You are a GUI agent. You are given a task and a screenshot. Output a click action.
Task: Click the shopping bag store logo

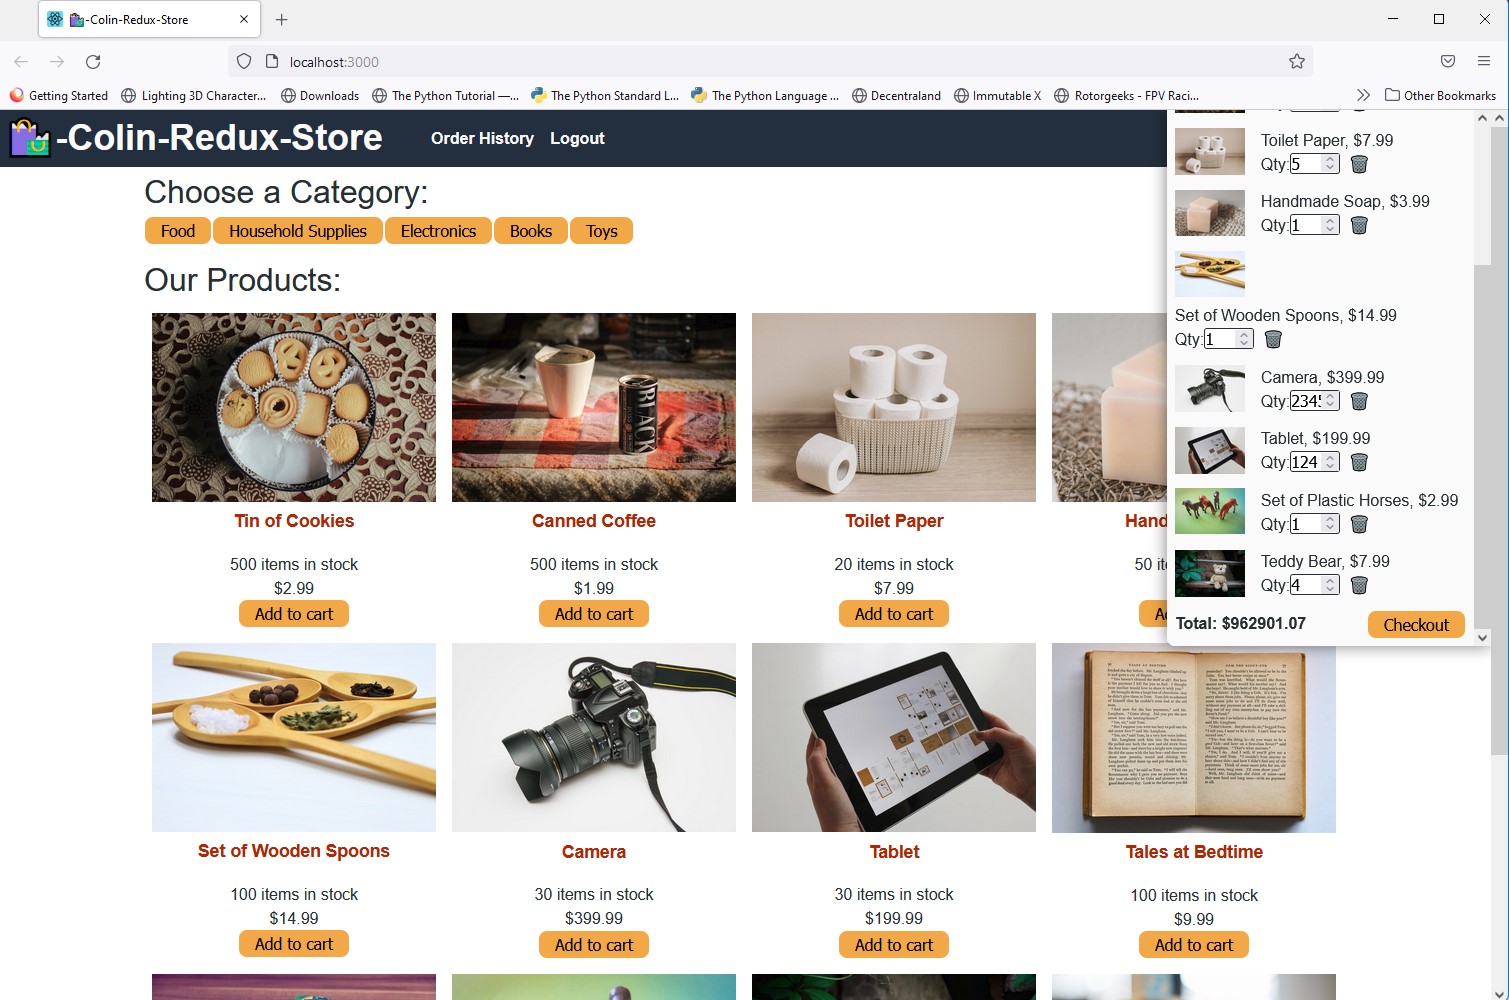point(30,138)
